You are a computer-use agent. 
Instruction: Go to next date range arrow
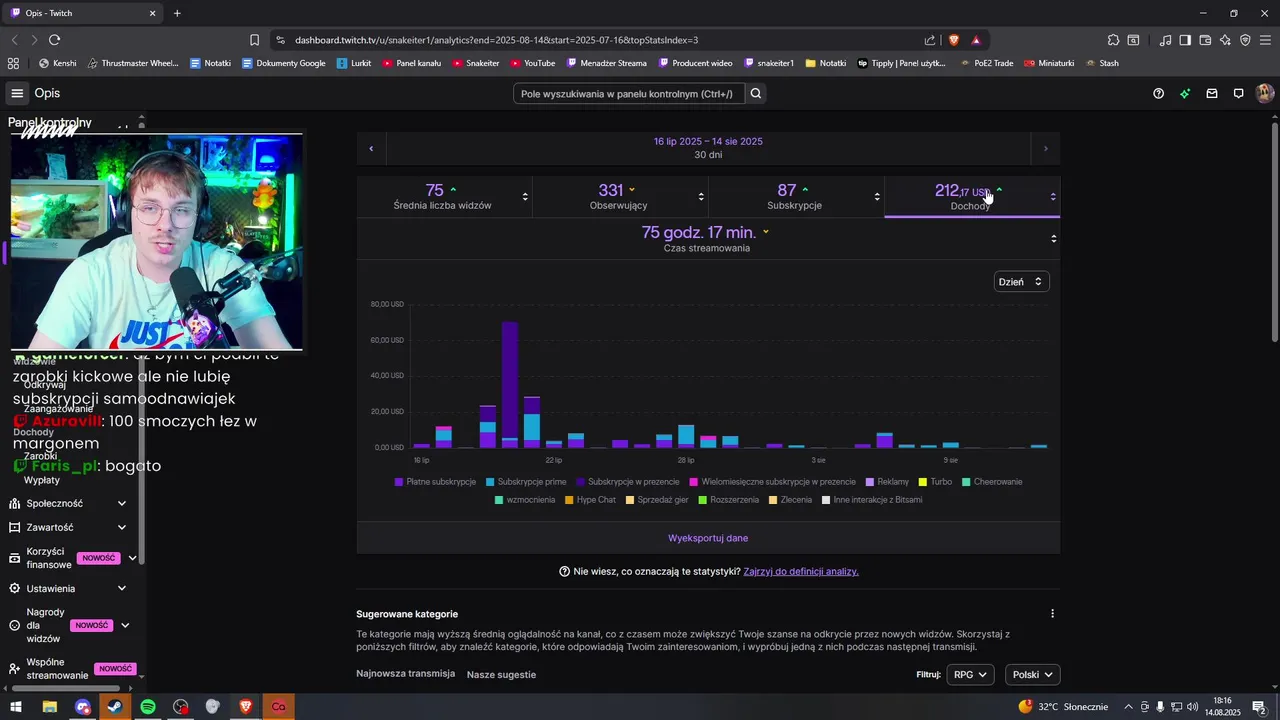pos(1046,148)
